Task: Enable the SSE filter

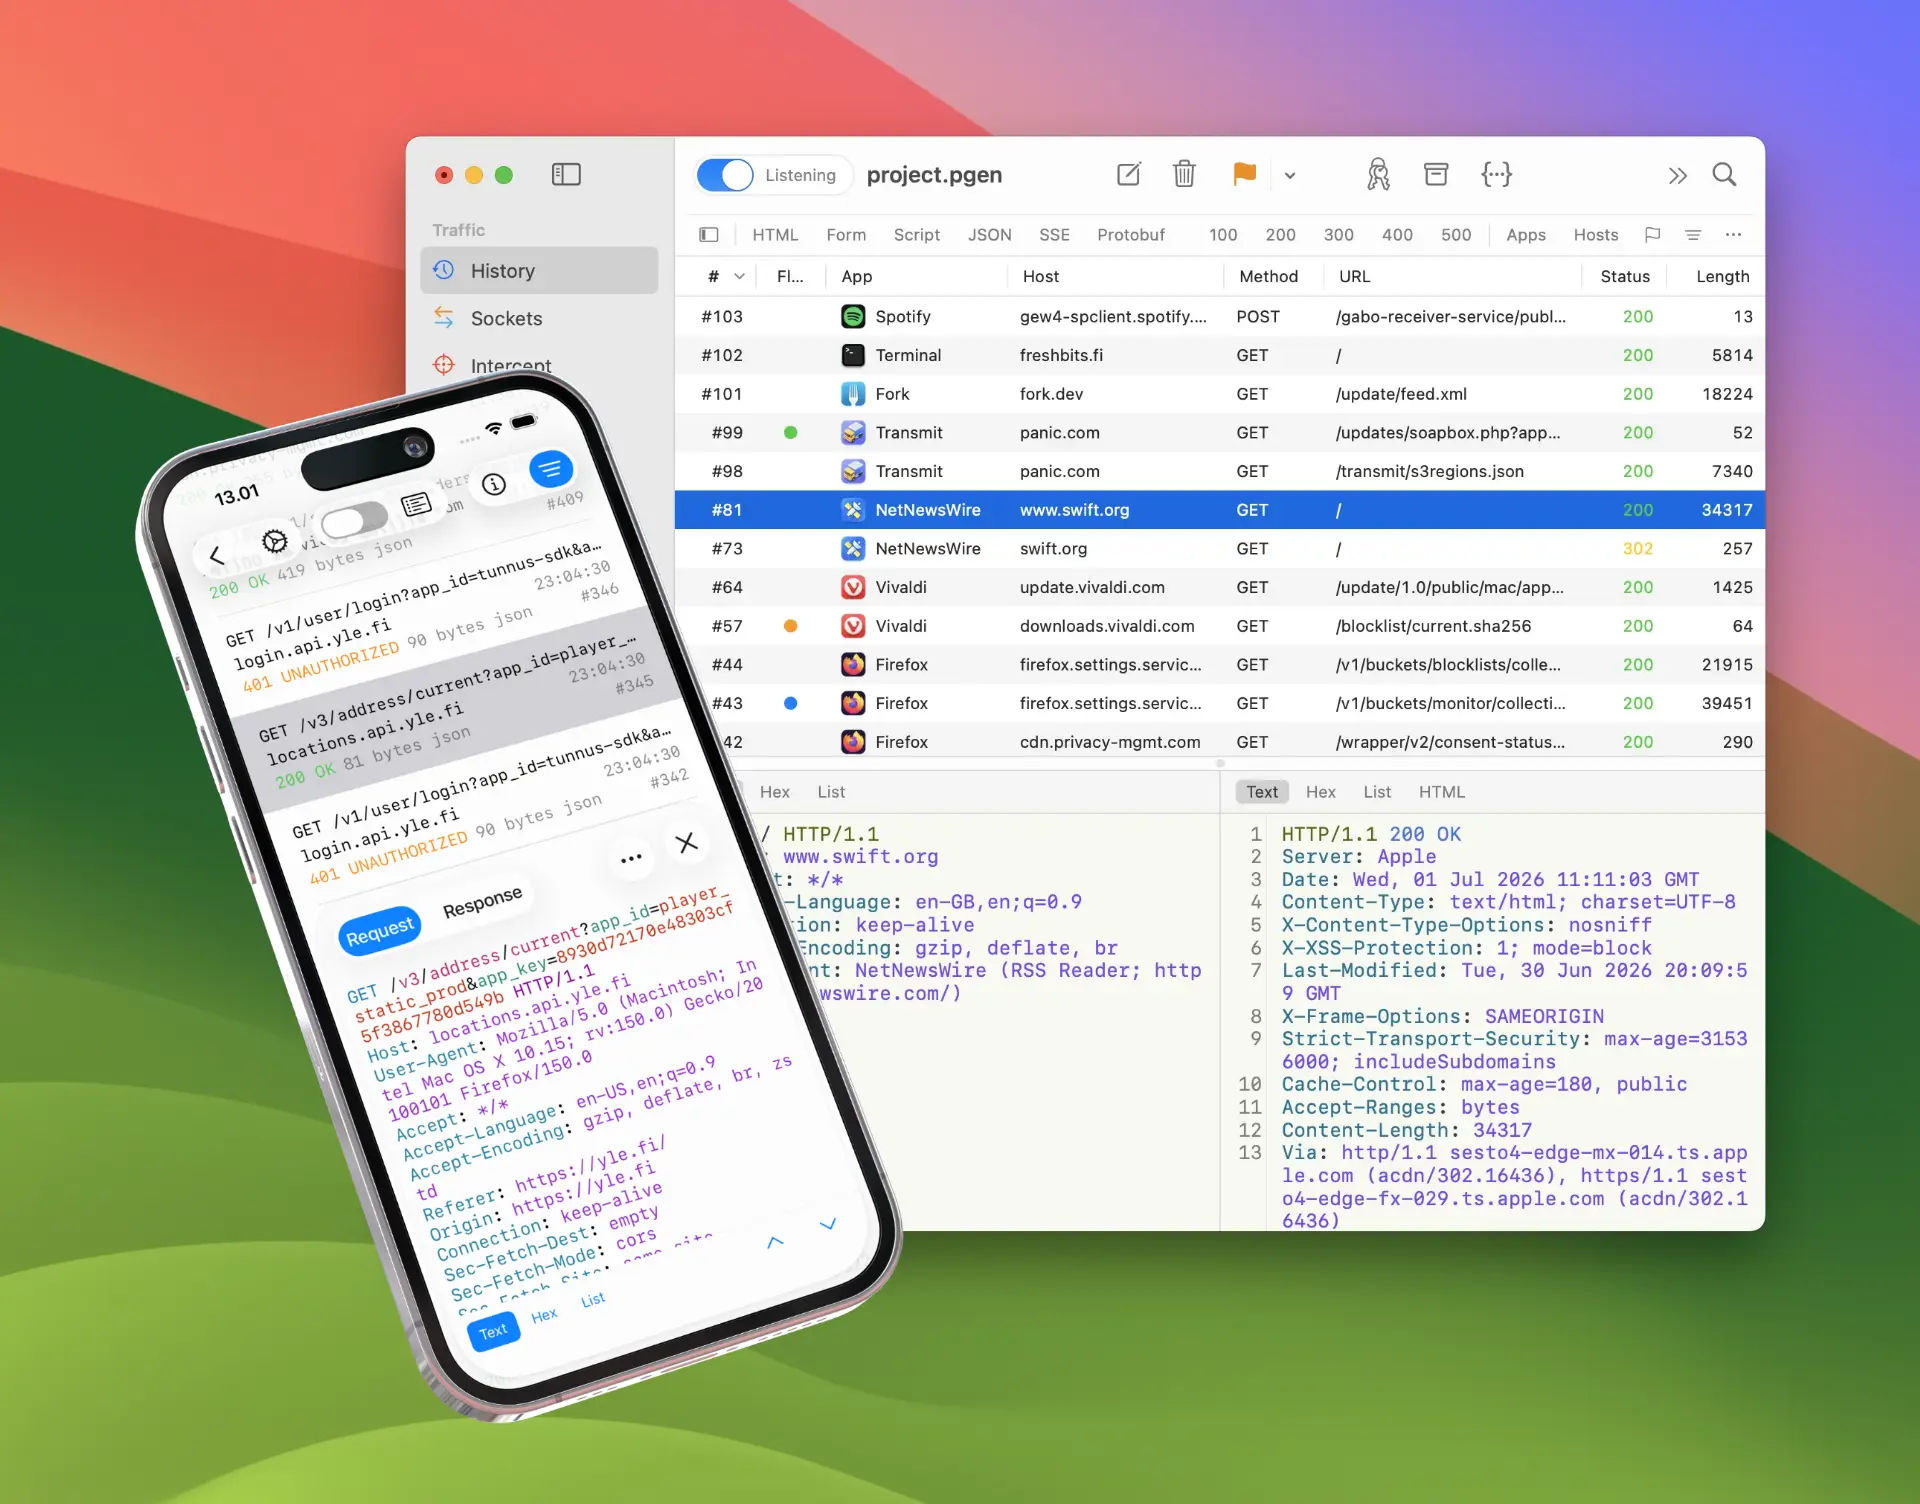Action: [x=1054, y=235]
